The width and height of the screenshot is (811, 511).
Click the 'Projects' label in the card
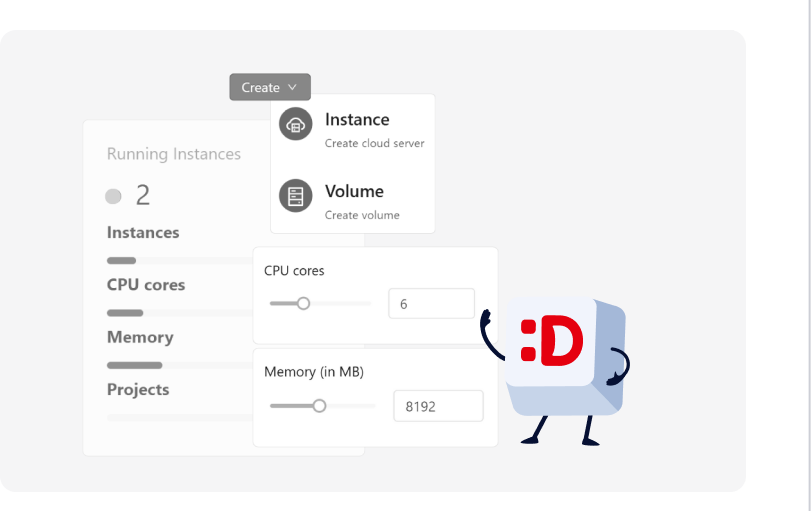click(x=138, y=389)
